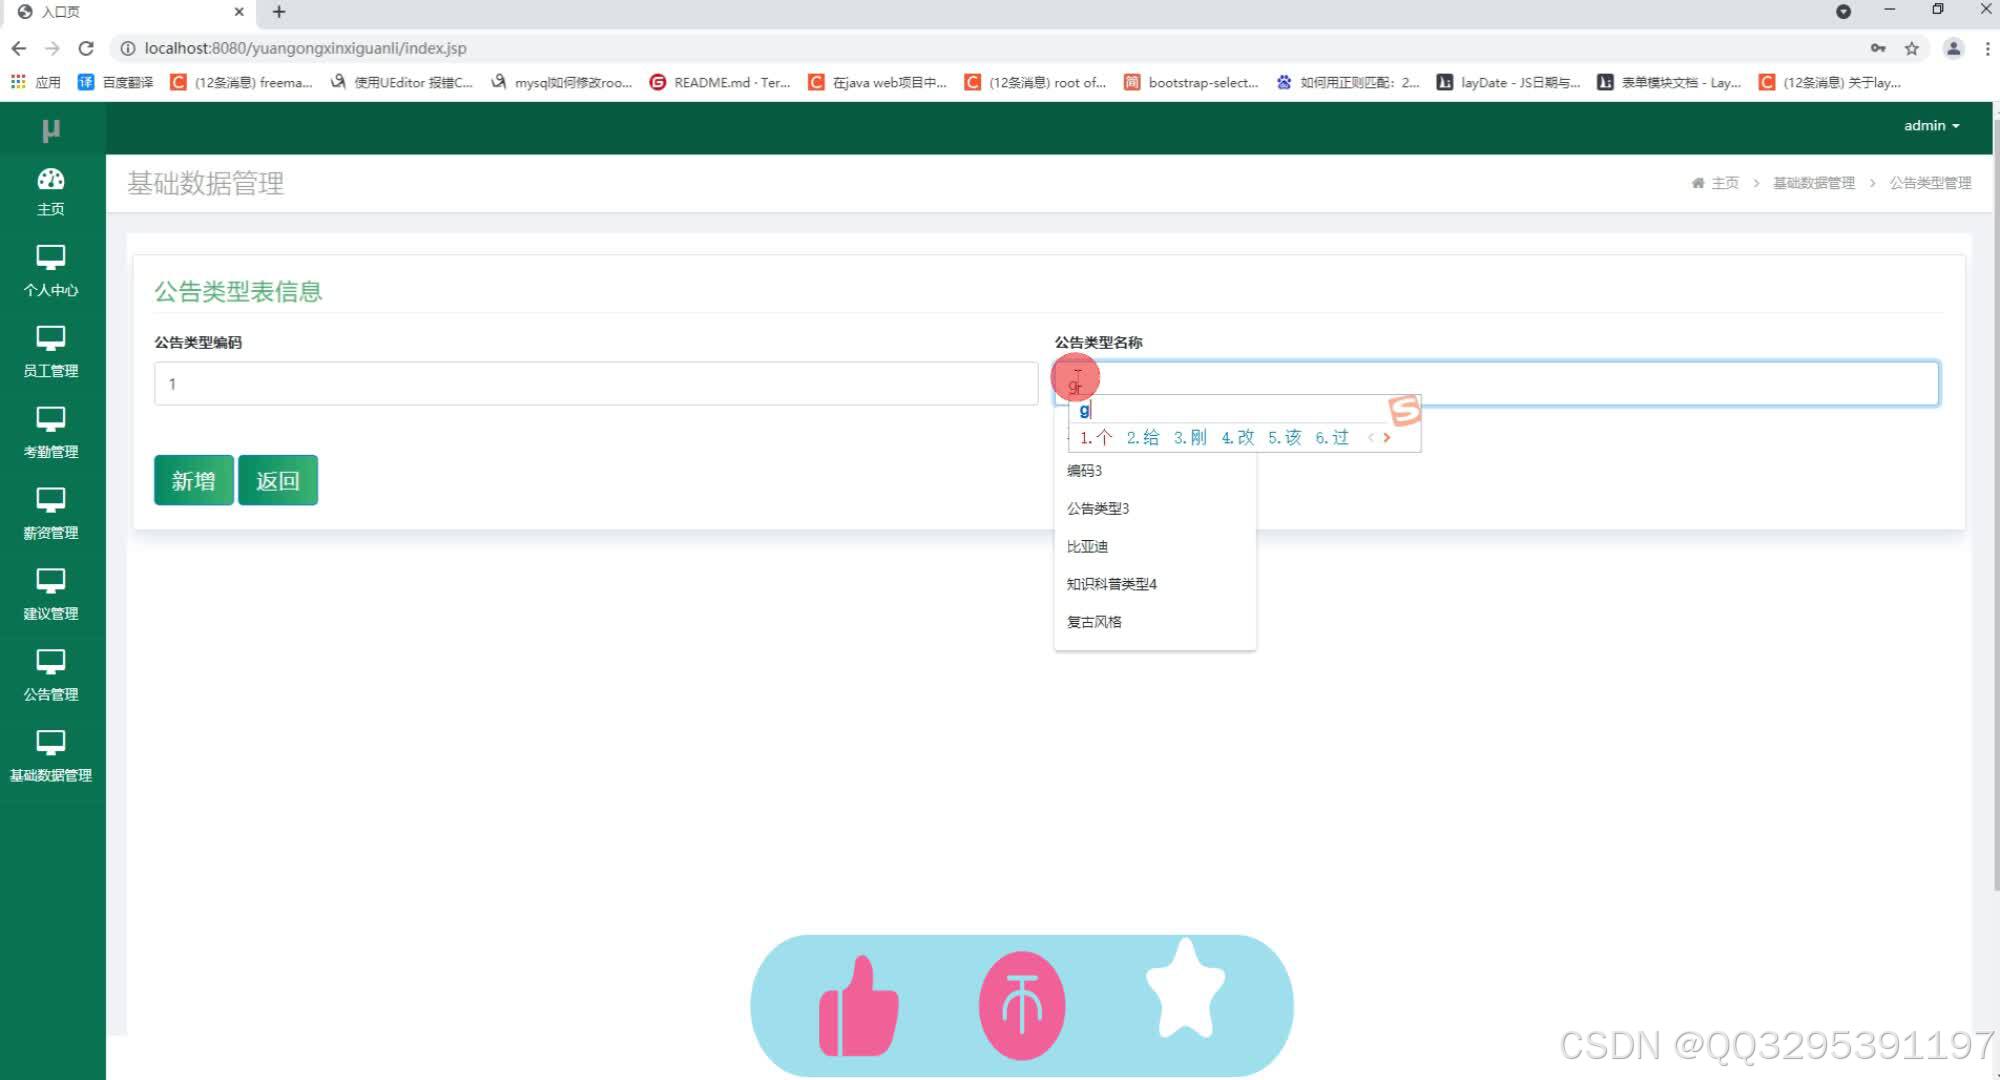Choose autocomplete suggestion 公告类型3

point(1155,508)
